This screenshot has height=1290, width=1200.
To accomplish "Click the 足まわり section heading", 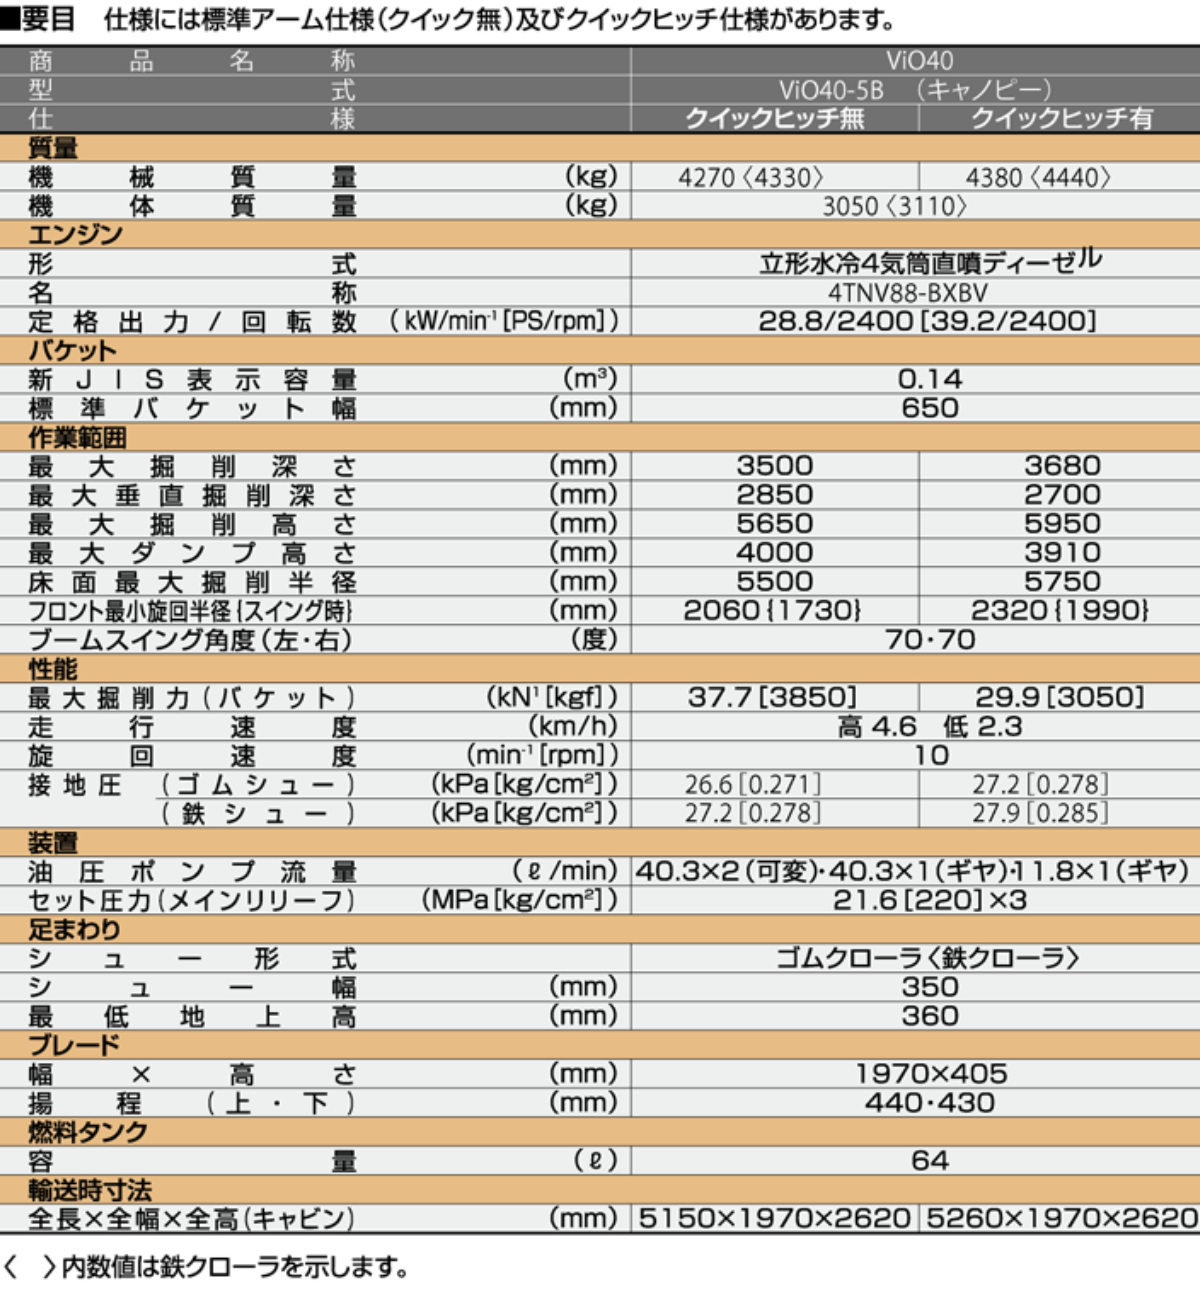I will click(74, 930).
